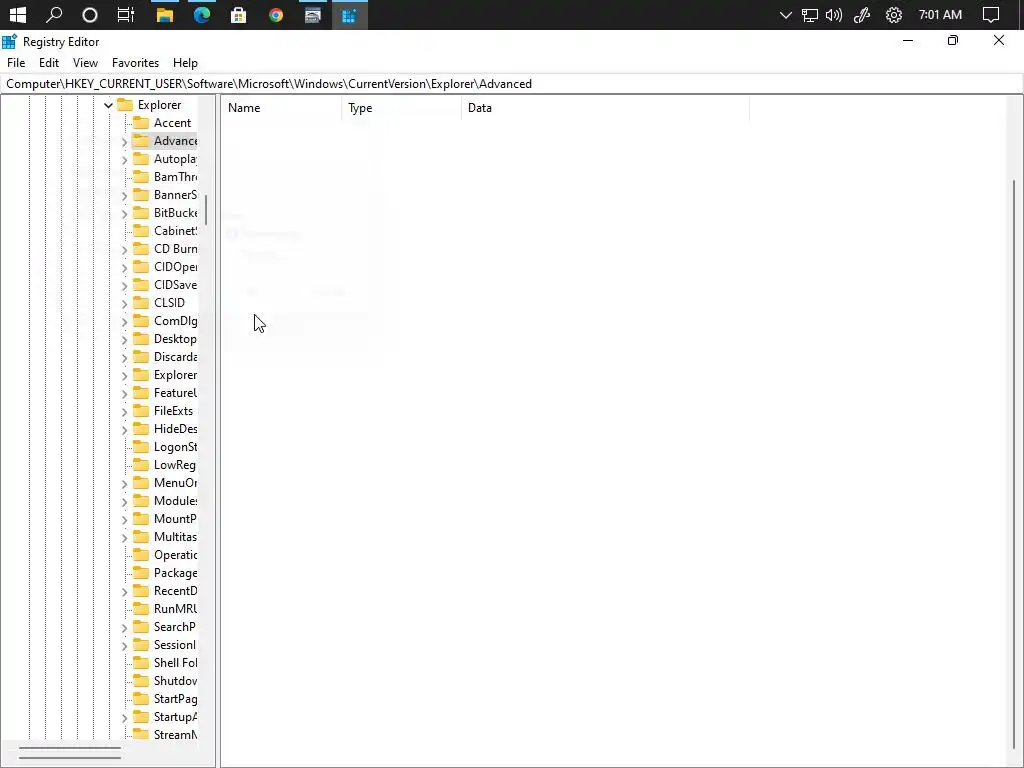Open taskbar search magnifier
The image size is (1024, 768).
[x=54, y=14]
